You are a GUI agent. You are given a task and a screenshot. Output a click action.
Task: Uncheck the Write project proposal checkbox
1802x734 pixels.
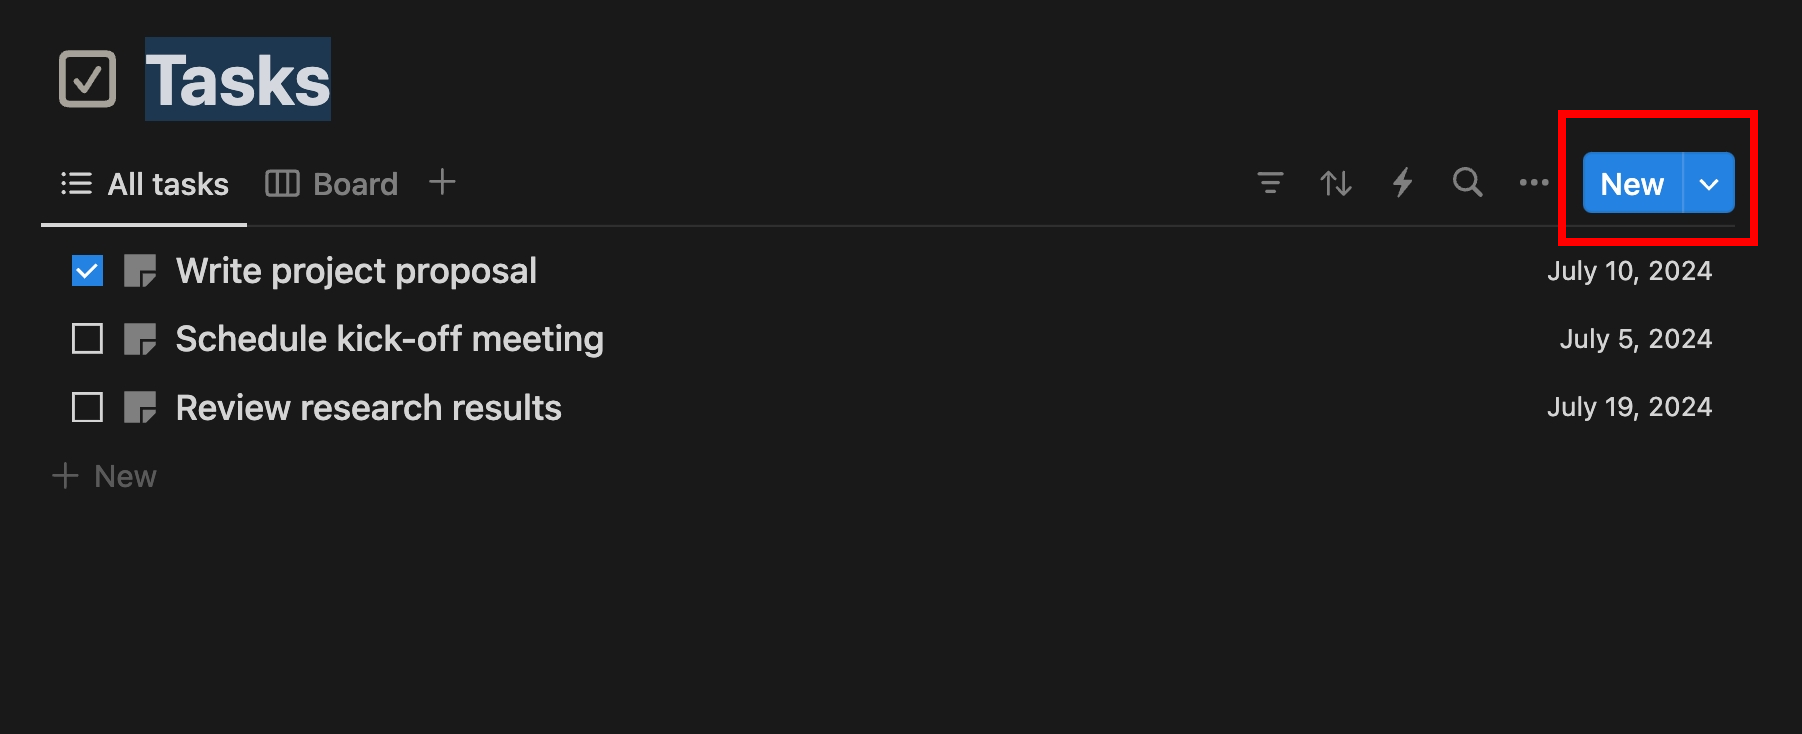[88, 271]
